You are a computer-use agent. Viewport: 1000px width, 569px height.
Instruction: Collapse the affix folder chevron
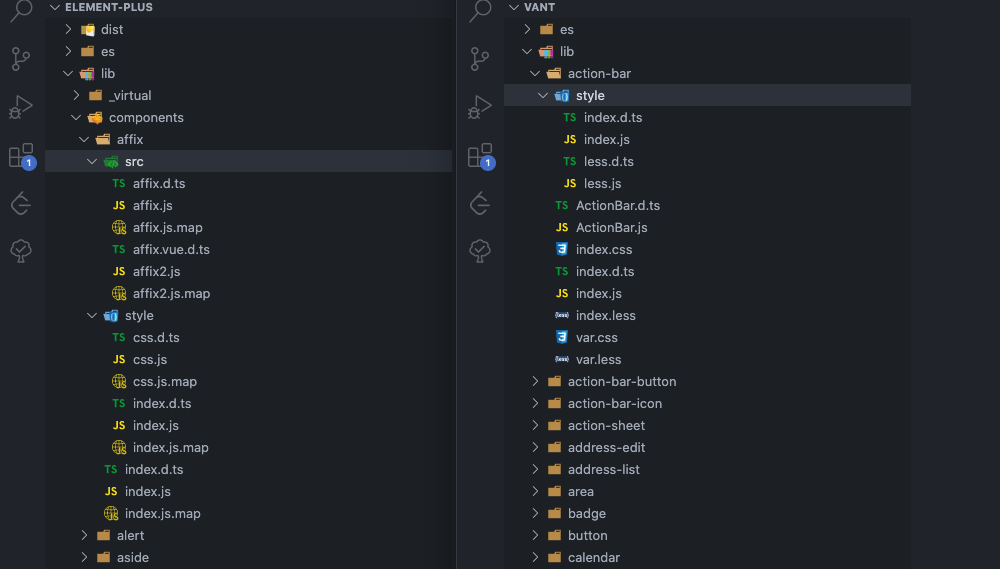tap(84, 139)
